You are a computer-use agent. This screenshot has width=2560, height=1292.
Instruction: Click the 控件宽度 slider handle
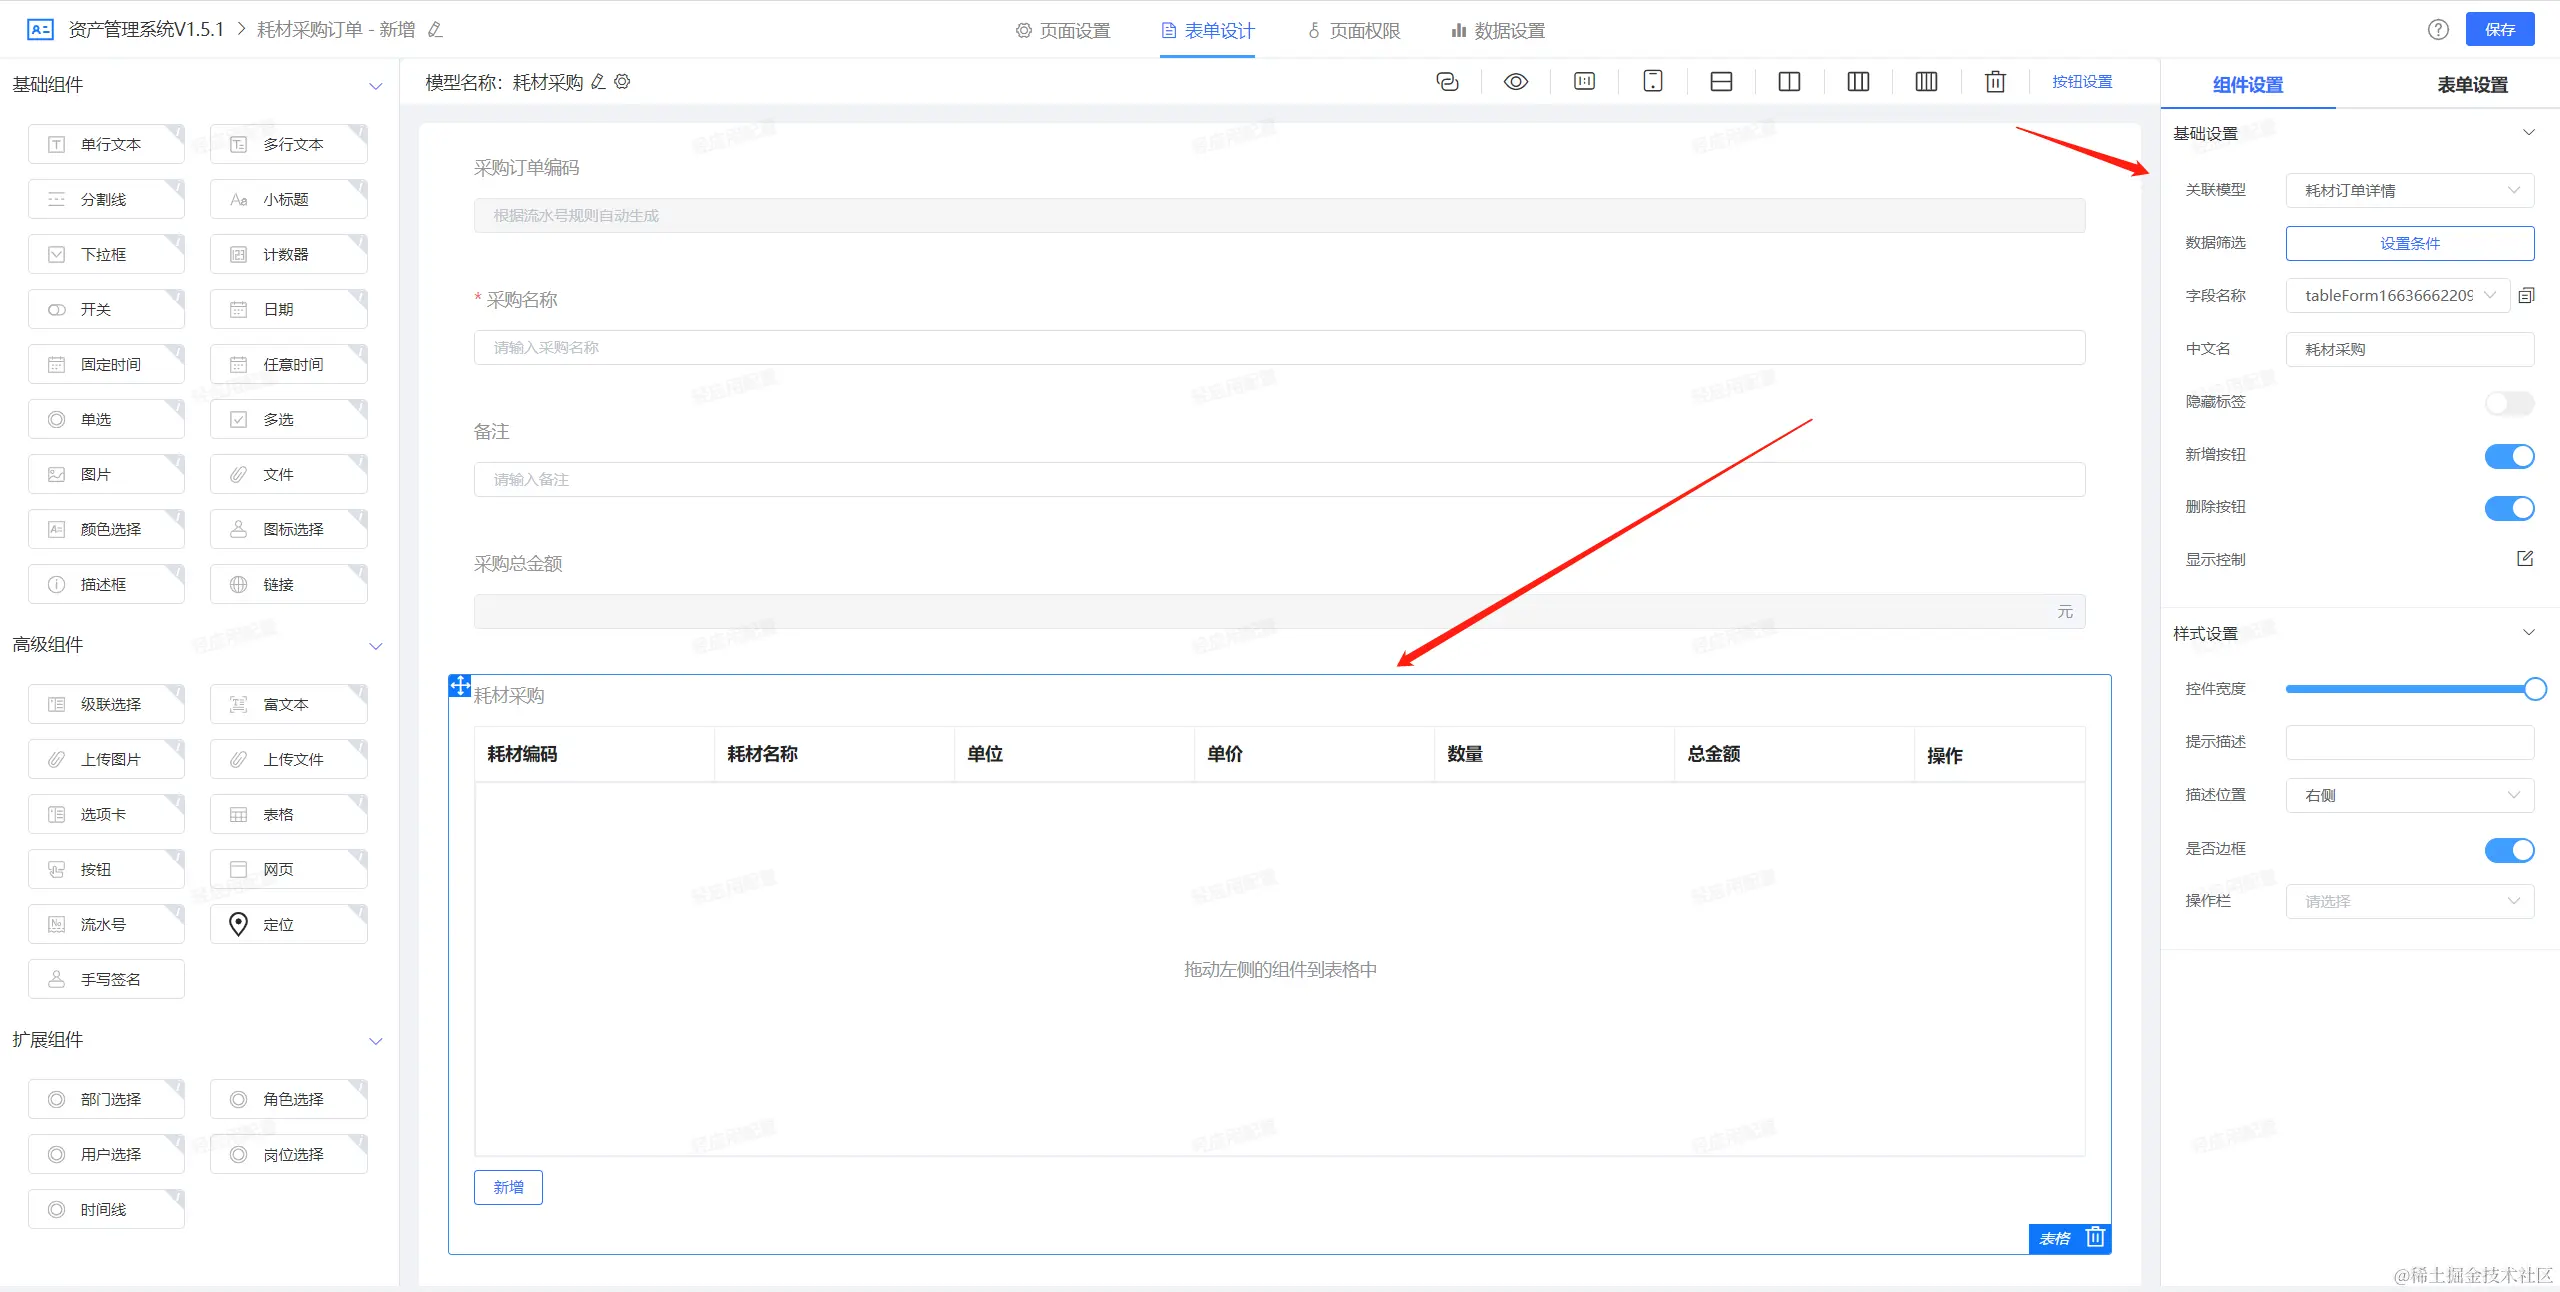(x=2534, y=689)
